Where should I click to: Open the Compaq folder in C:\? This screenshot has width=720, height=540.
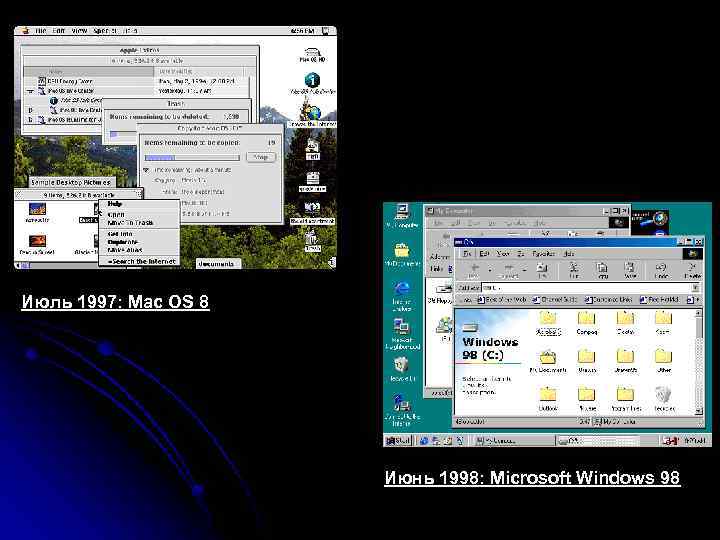[587, 323]
